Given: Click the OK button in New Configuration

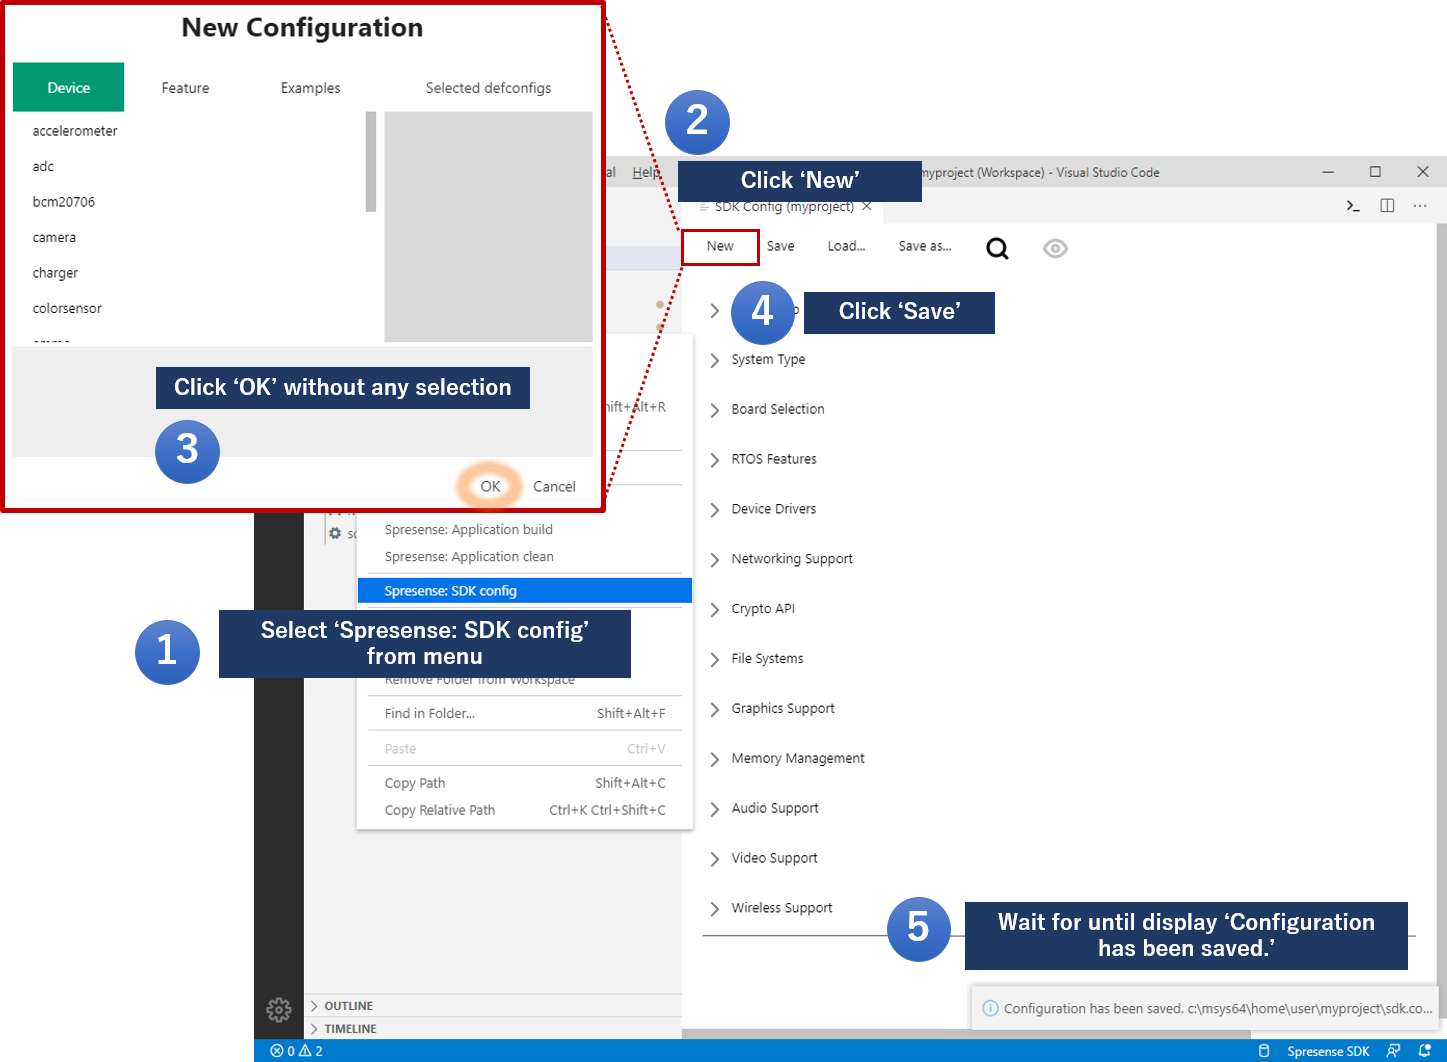Looking at the screenshot, I should [490, 487].
